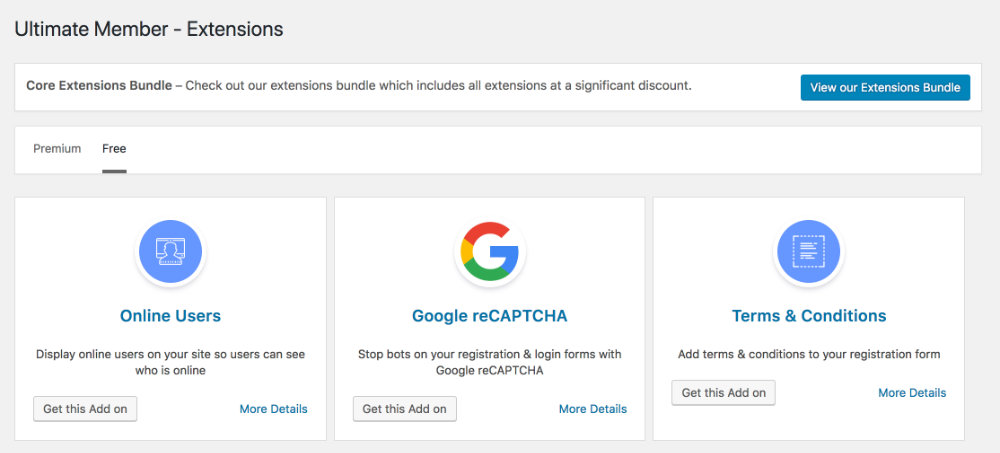Open the Google reCAPTCHA title link

490,316
